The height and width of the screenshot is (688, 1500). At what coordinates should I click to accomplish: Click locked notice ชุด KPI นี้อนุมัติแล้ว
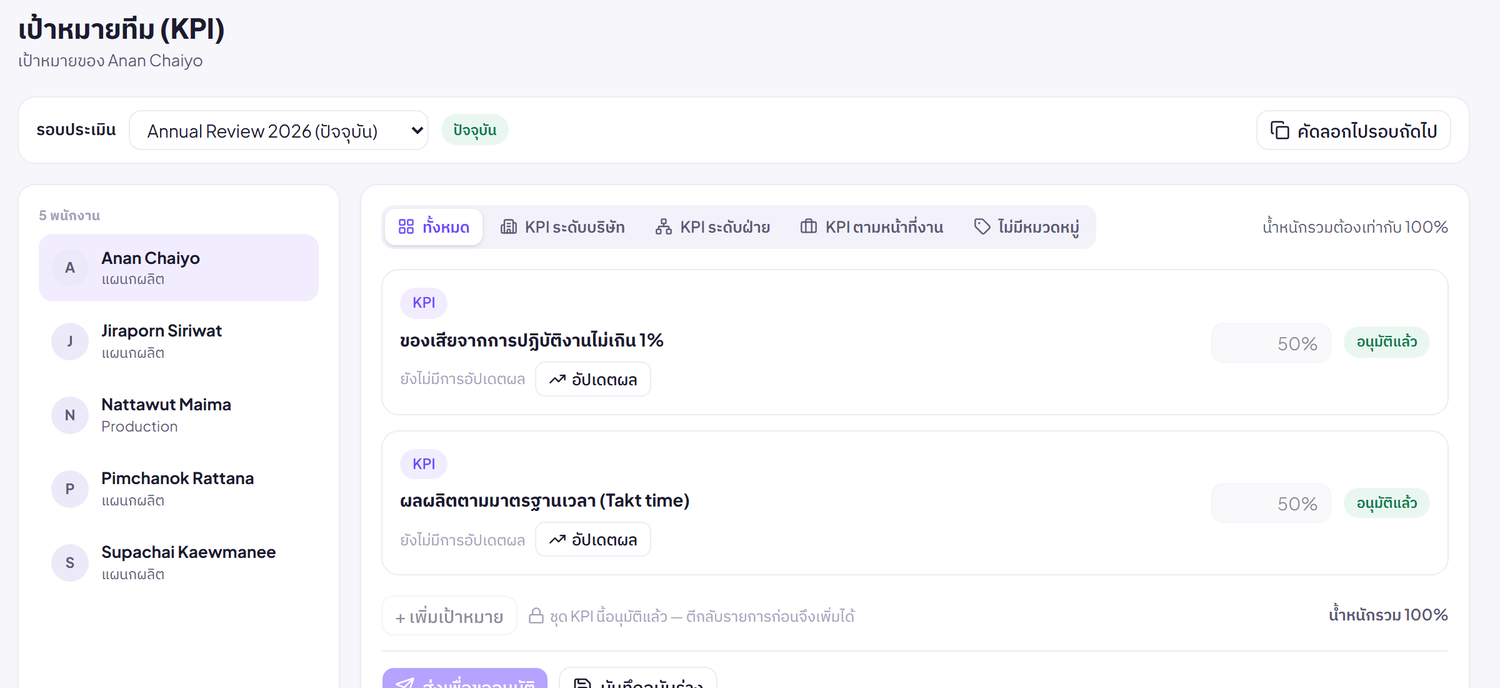[702, 616]
